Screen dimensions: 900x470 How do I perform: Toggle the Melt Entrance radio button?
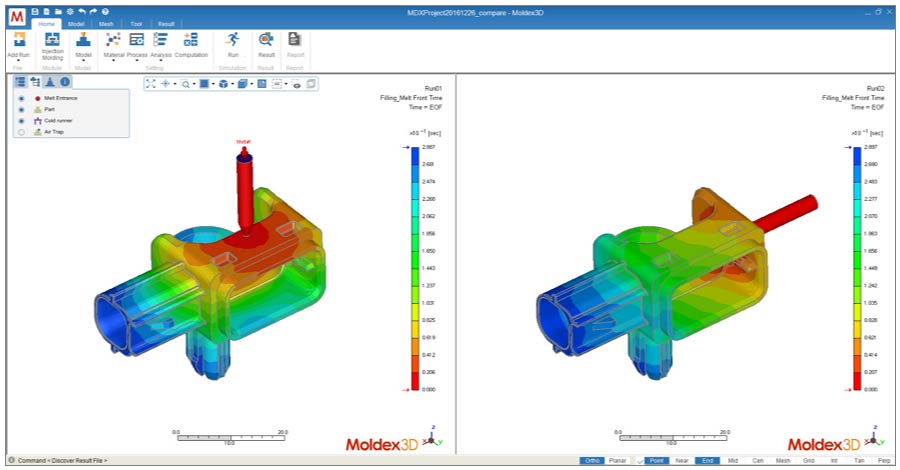click(22, 98)
